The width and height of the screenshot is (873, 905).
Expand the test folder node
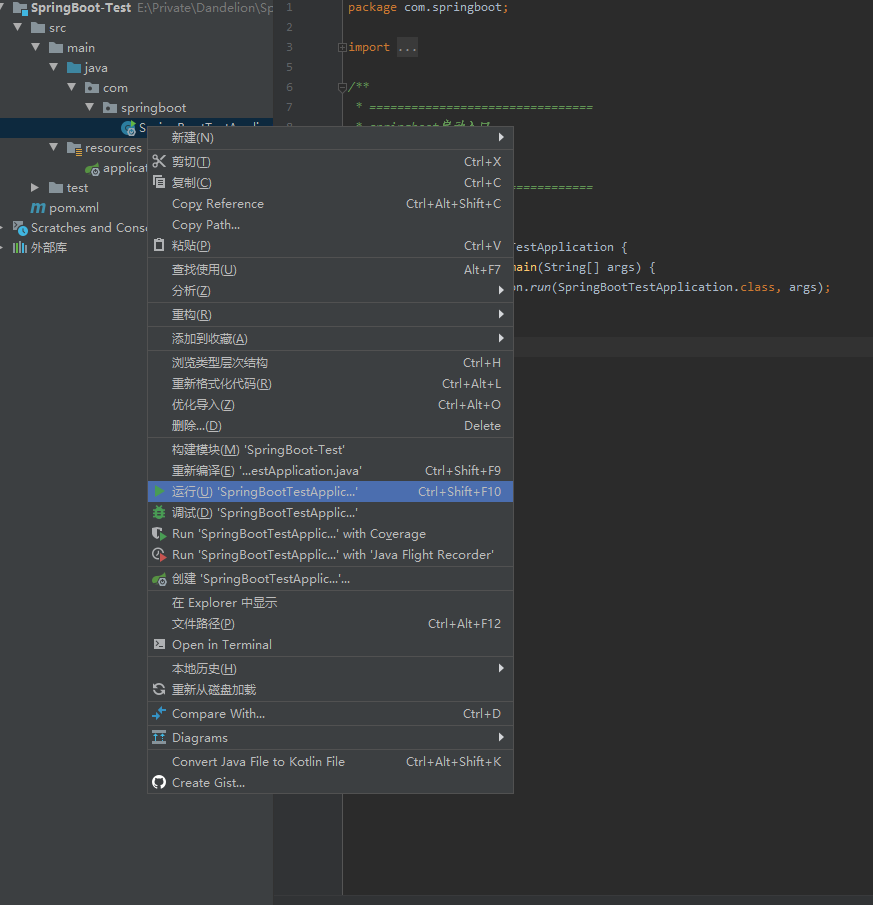(36, 188)
